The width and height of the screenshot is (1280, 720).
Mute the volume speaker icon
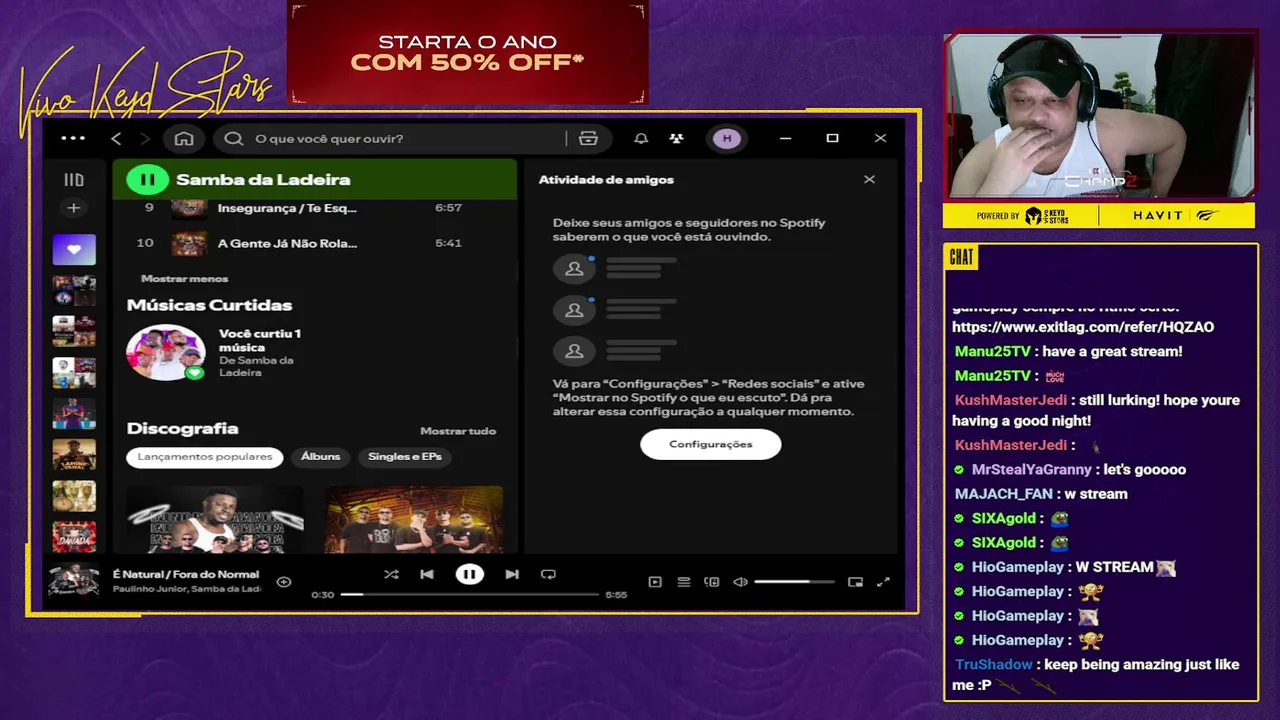pos(740,581)
